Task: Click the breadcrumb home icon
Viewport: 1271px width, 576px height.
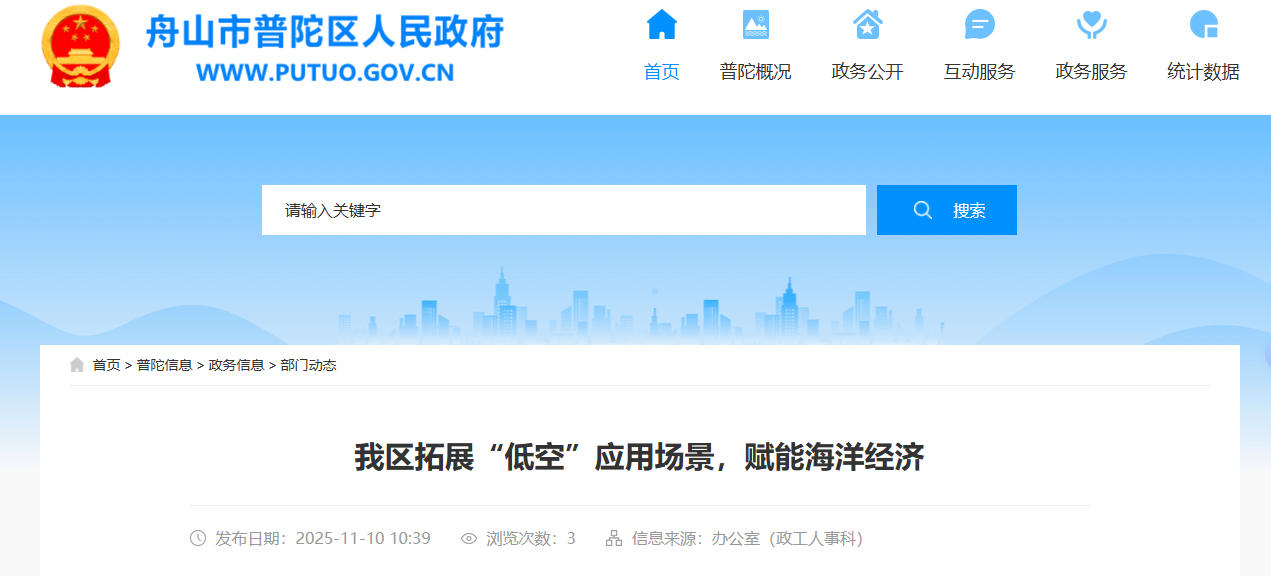Action: pos(77,364)
